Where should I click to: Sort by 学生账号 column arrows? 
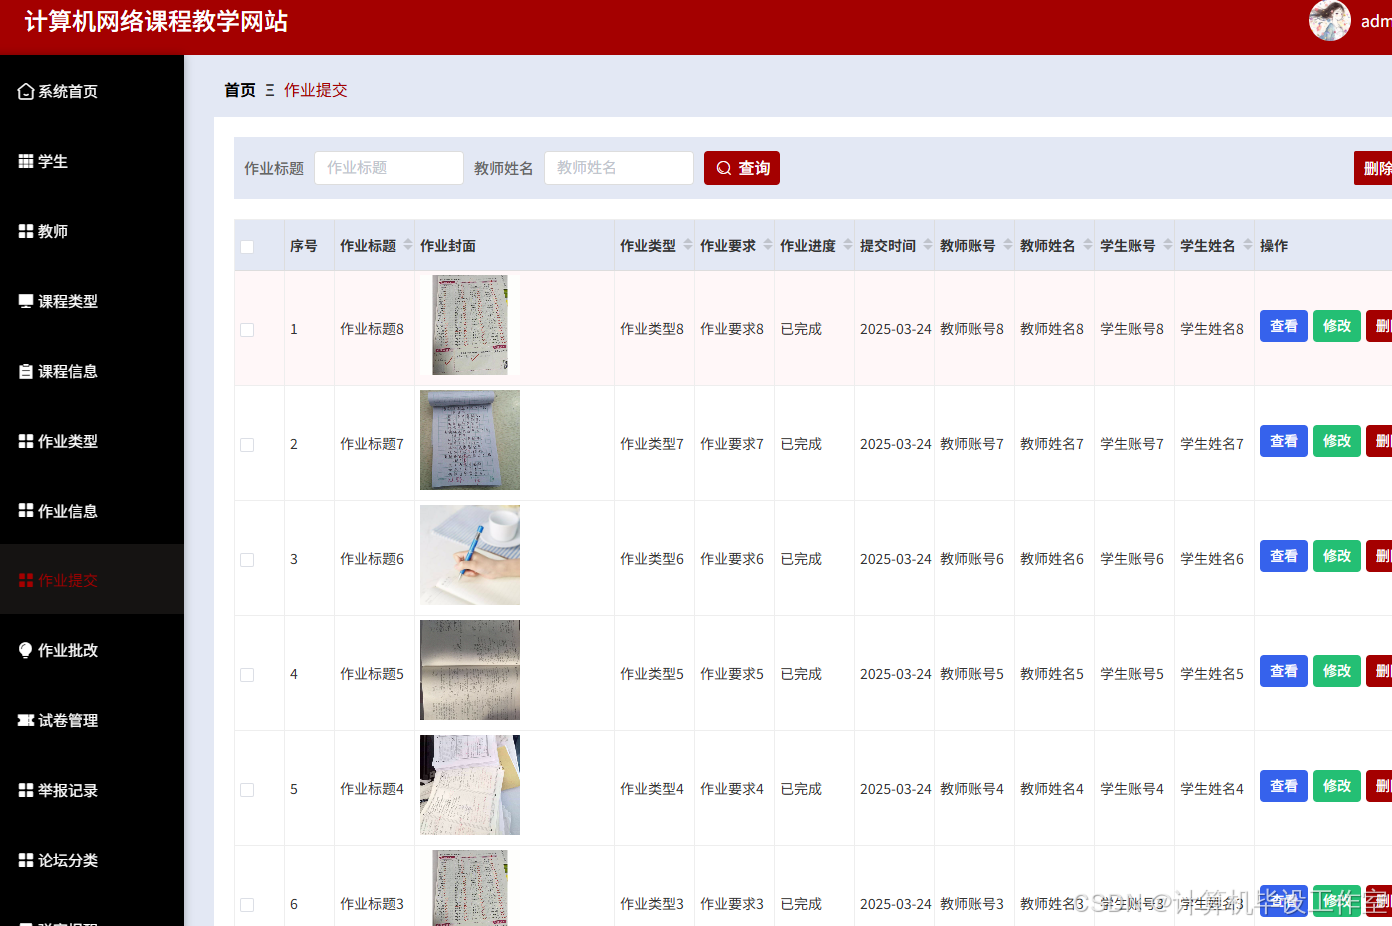(x=1168, y=245)
